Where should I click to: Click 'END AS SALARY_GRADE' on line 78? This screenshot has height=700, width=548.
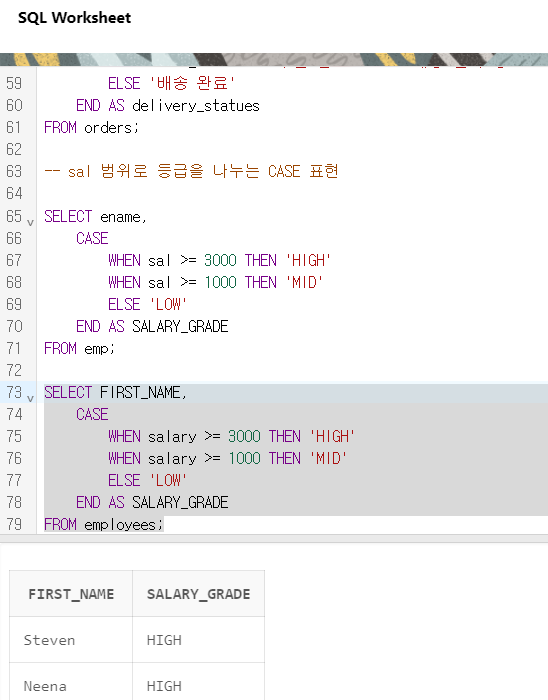(152, 502)
